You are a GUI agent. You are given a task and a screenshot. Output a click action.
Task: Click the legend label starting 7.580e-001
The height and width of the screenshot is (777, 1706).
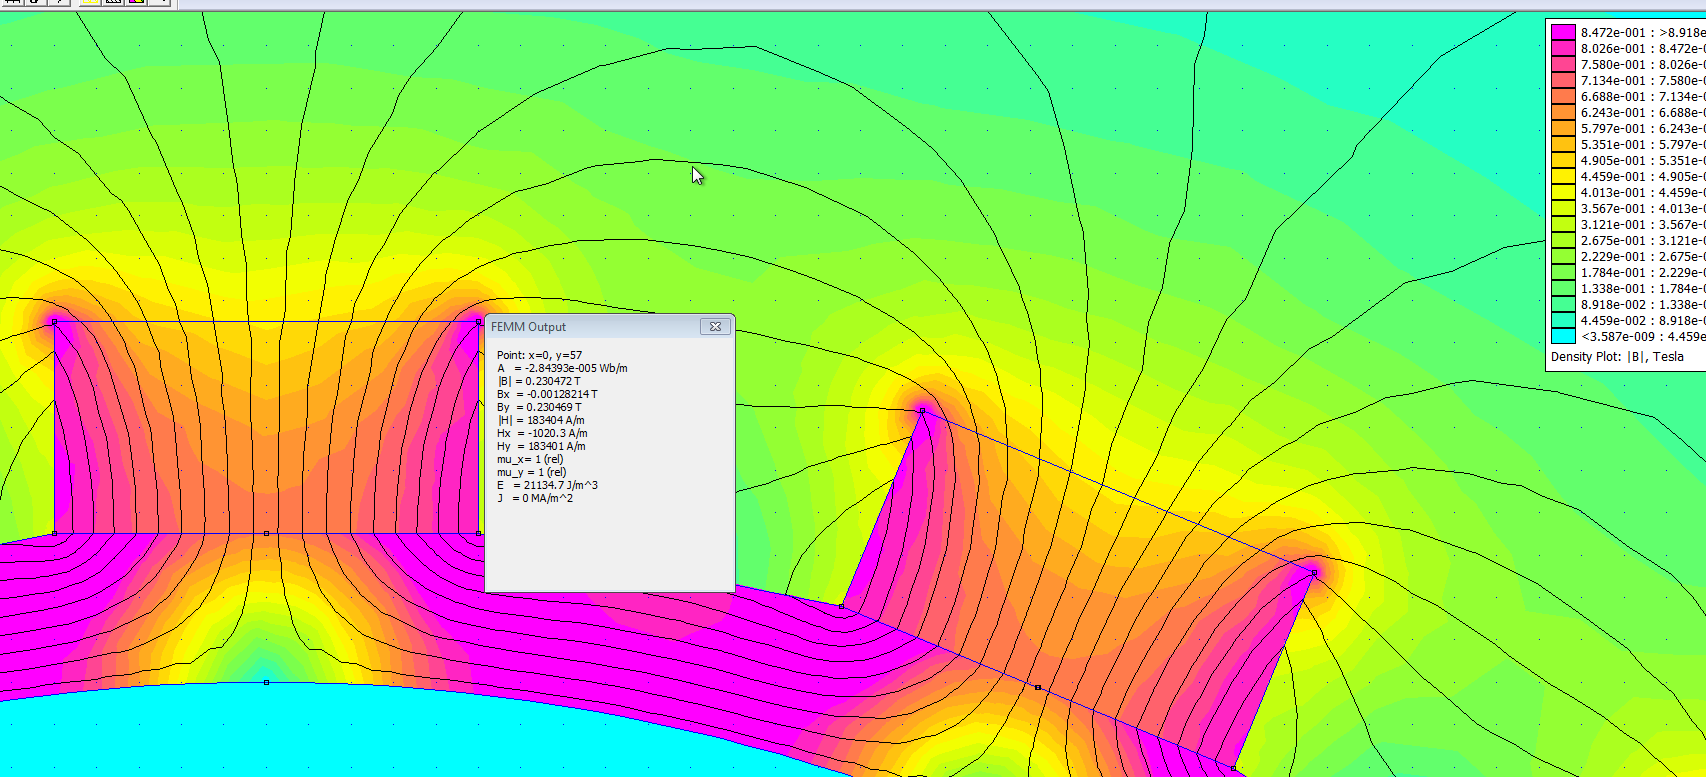1643,64
